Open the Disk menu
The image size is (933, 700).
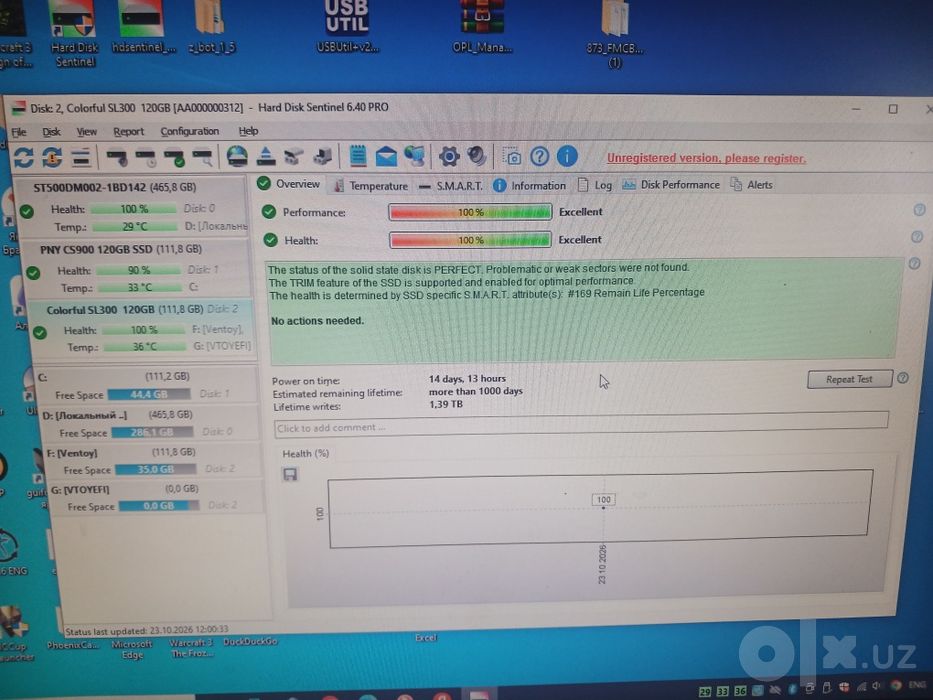[51, 132]
